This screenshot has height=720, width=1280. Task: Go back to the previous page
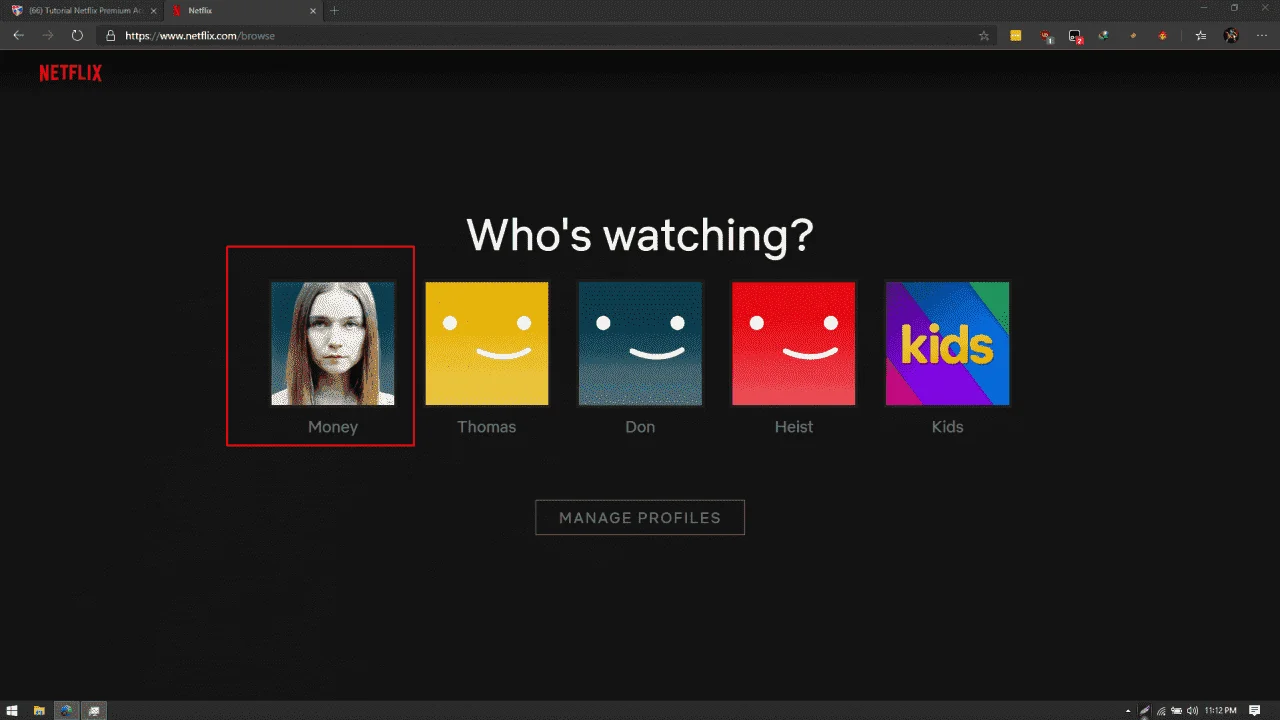[x=19, y=35]
